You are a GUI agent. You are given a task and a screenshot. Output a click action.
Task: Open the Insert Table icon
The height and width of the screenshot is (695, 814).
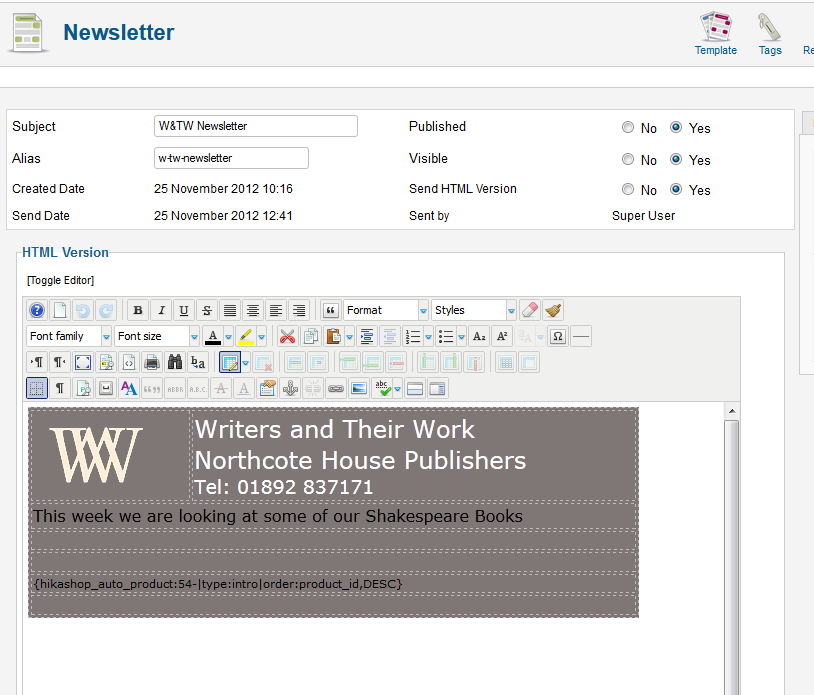pos(229,362)
